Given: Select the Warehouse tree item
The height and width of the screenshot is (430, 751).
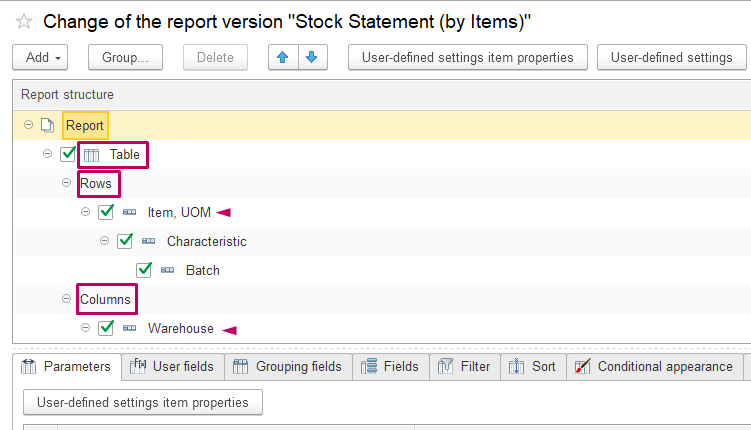Looking at the screenshot, I should pyautogui.click(x=181, y=328).
